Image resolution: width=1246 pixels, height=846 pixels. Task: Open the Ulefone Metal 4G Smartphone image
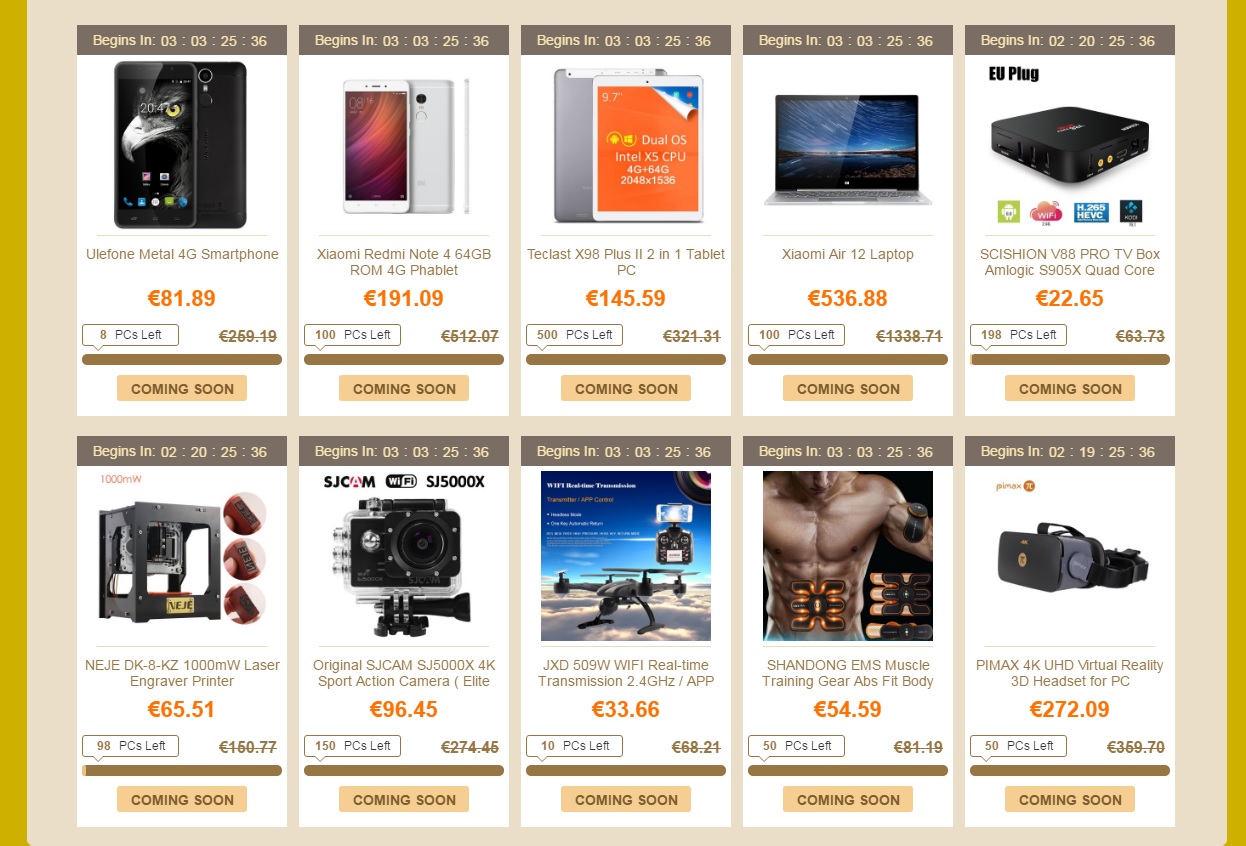(182, 145)
